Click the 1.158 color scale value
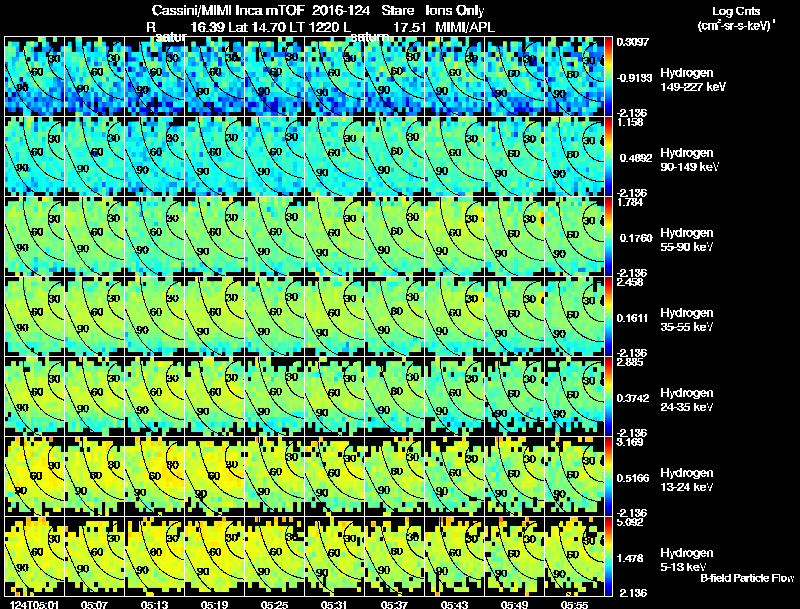Viewport: 800px width, 609px height. (630, 122)
